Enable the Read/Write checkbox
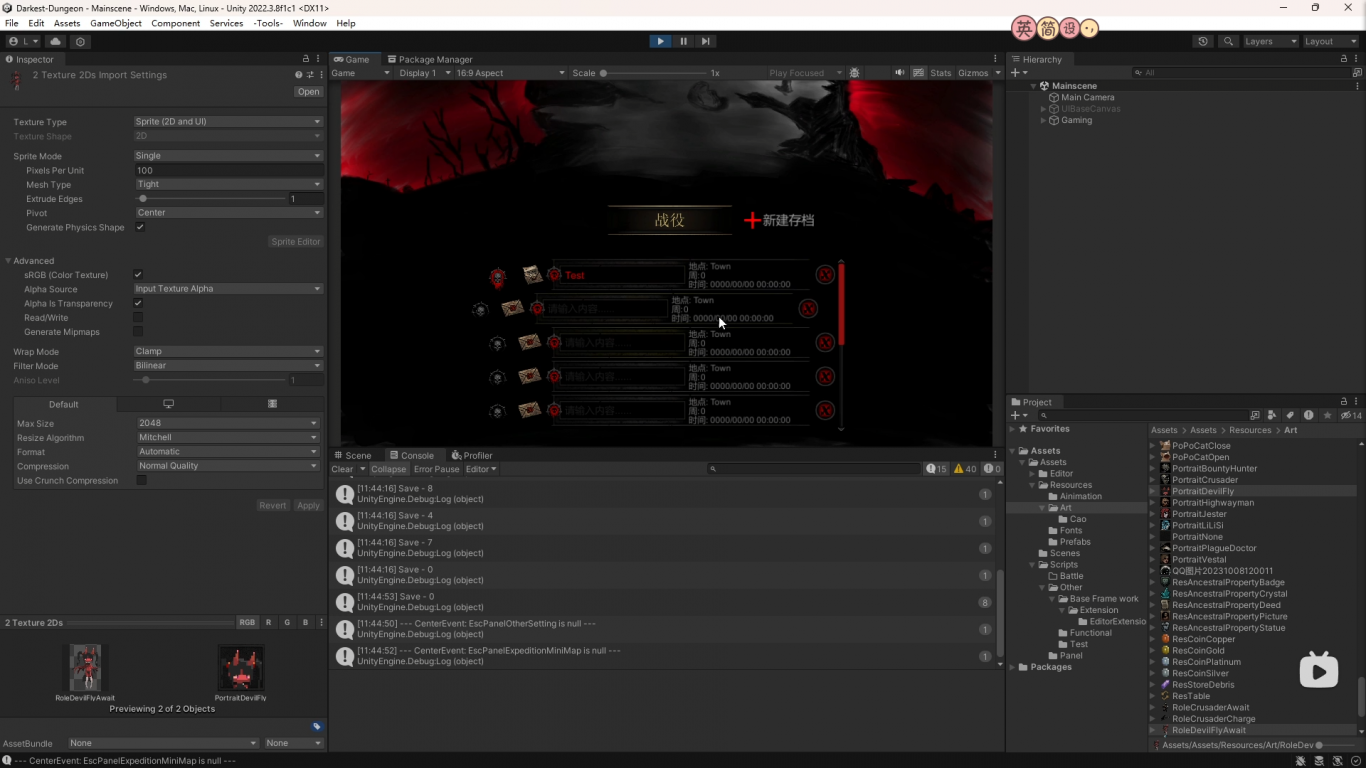1366x768 pixels. [x=138, y=318]
